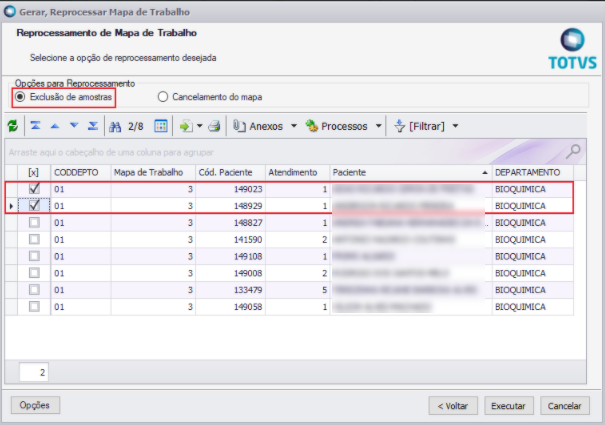Click the export green arrow icon

pos(186,126)
